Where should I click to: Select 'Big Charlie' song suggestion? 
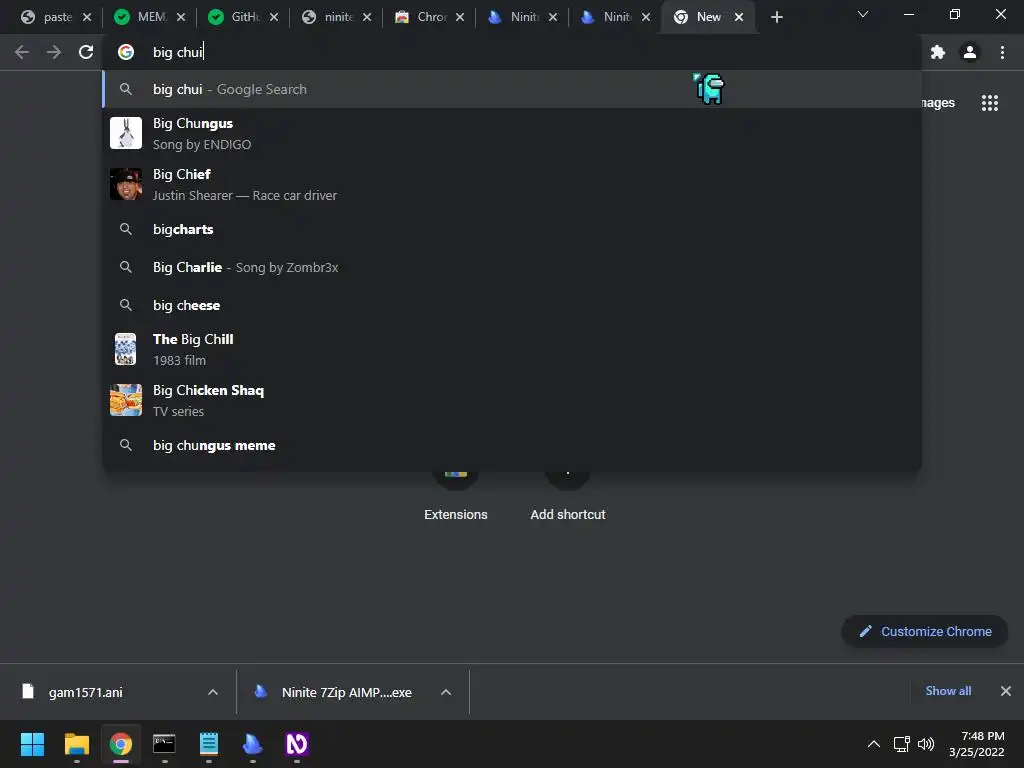(x=512, y=267)
